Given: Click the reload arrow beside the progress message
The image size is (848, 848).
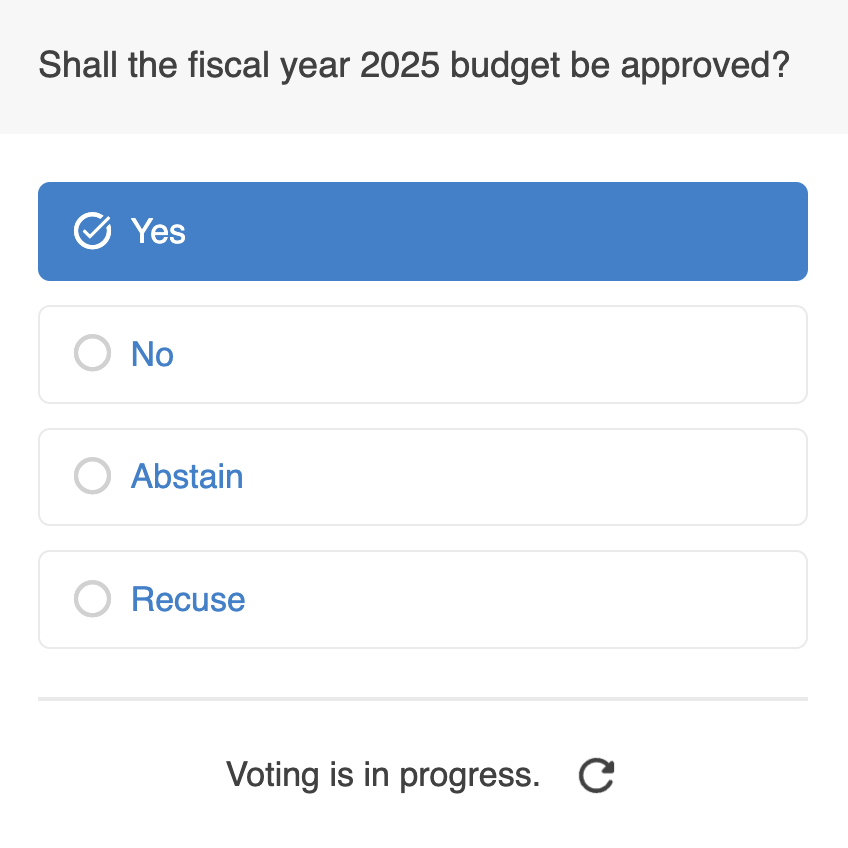Looking at the screenshot, I should point(595,775).
